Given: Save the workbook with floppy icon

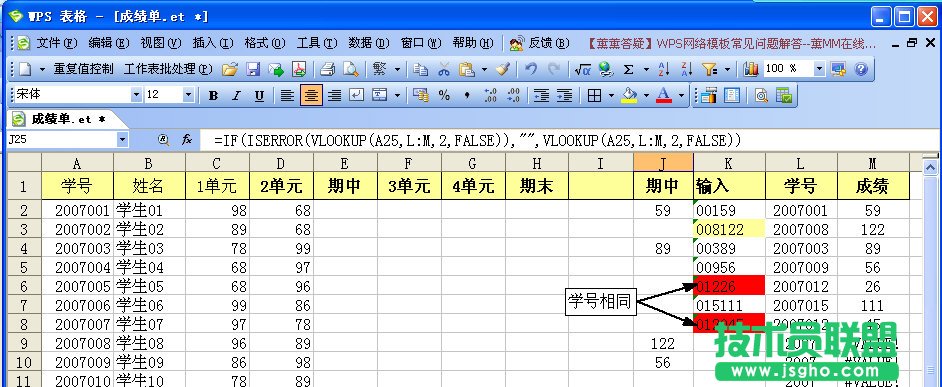Looking at the screenshot, I should coord(253,69).
